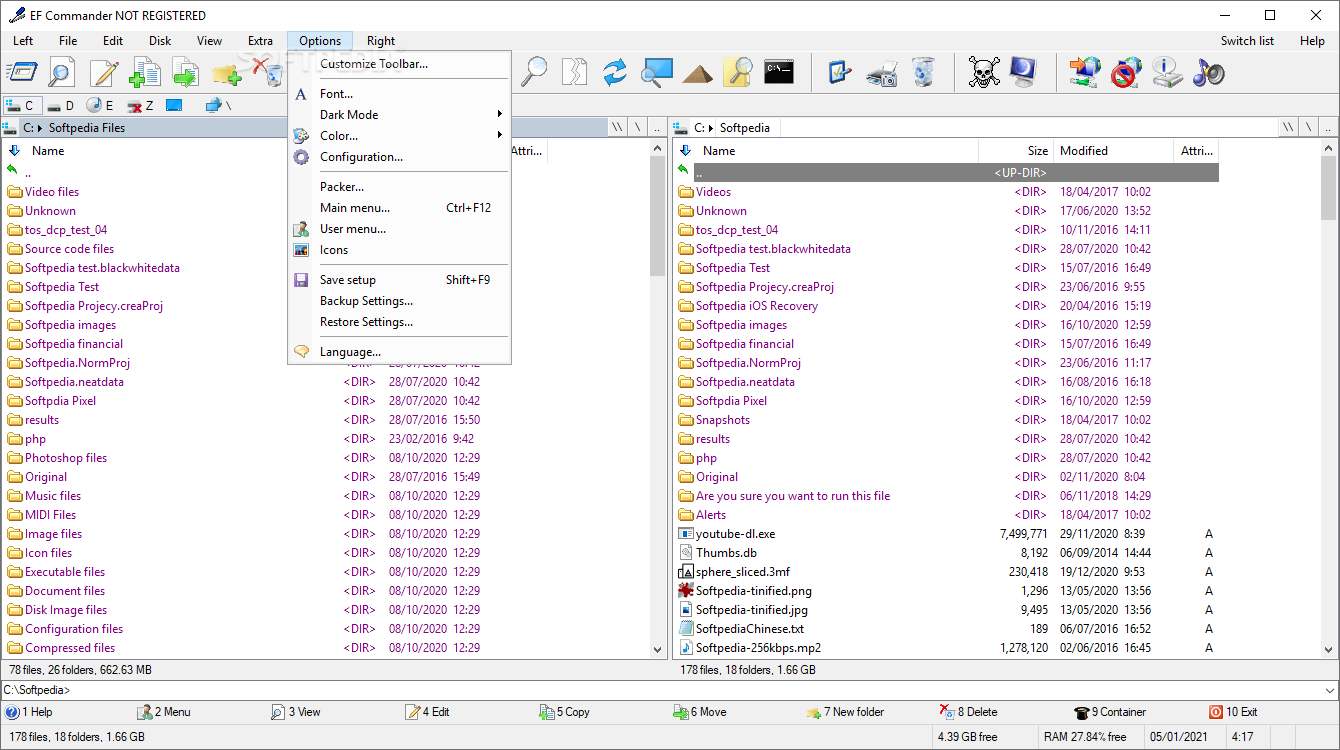Sort right panel by Size column
1340x750 pixels.
[x=1015, y=151]
